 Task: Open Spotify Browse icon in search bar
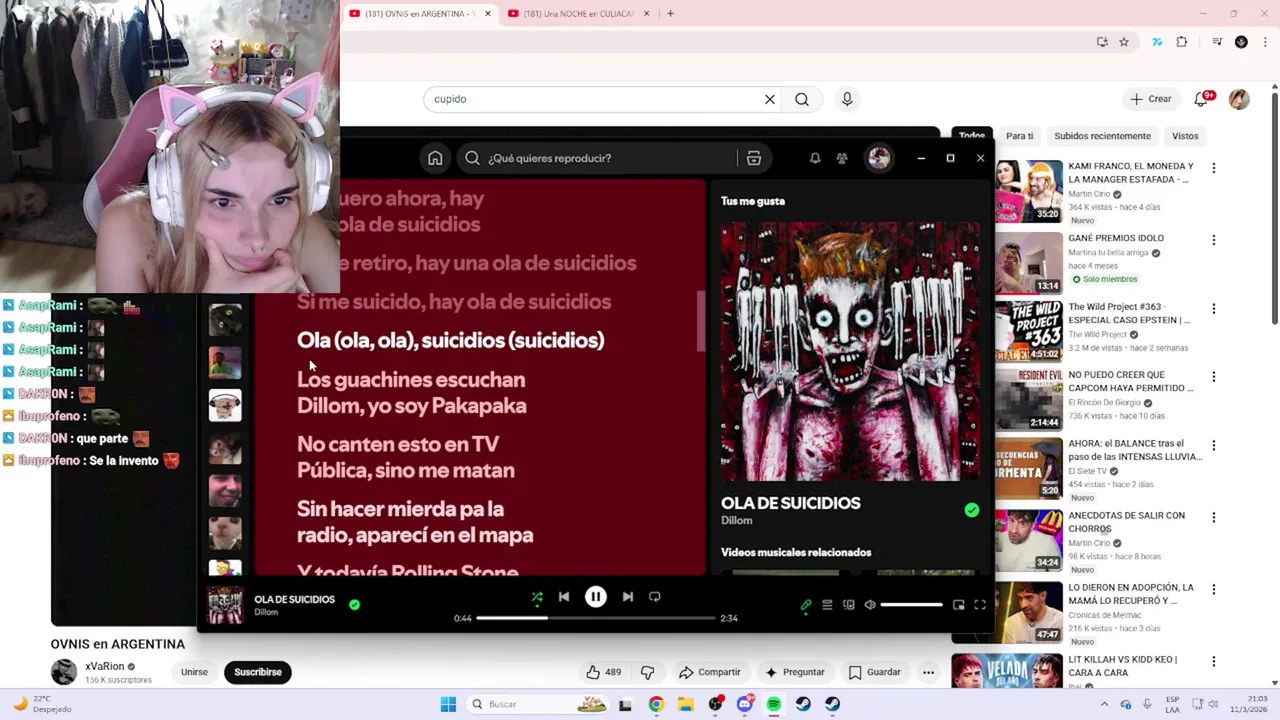pyautogui.click(x=754, y=158)
